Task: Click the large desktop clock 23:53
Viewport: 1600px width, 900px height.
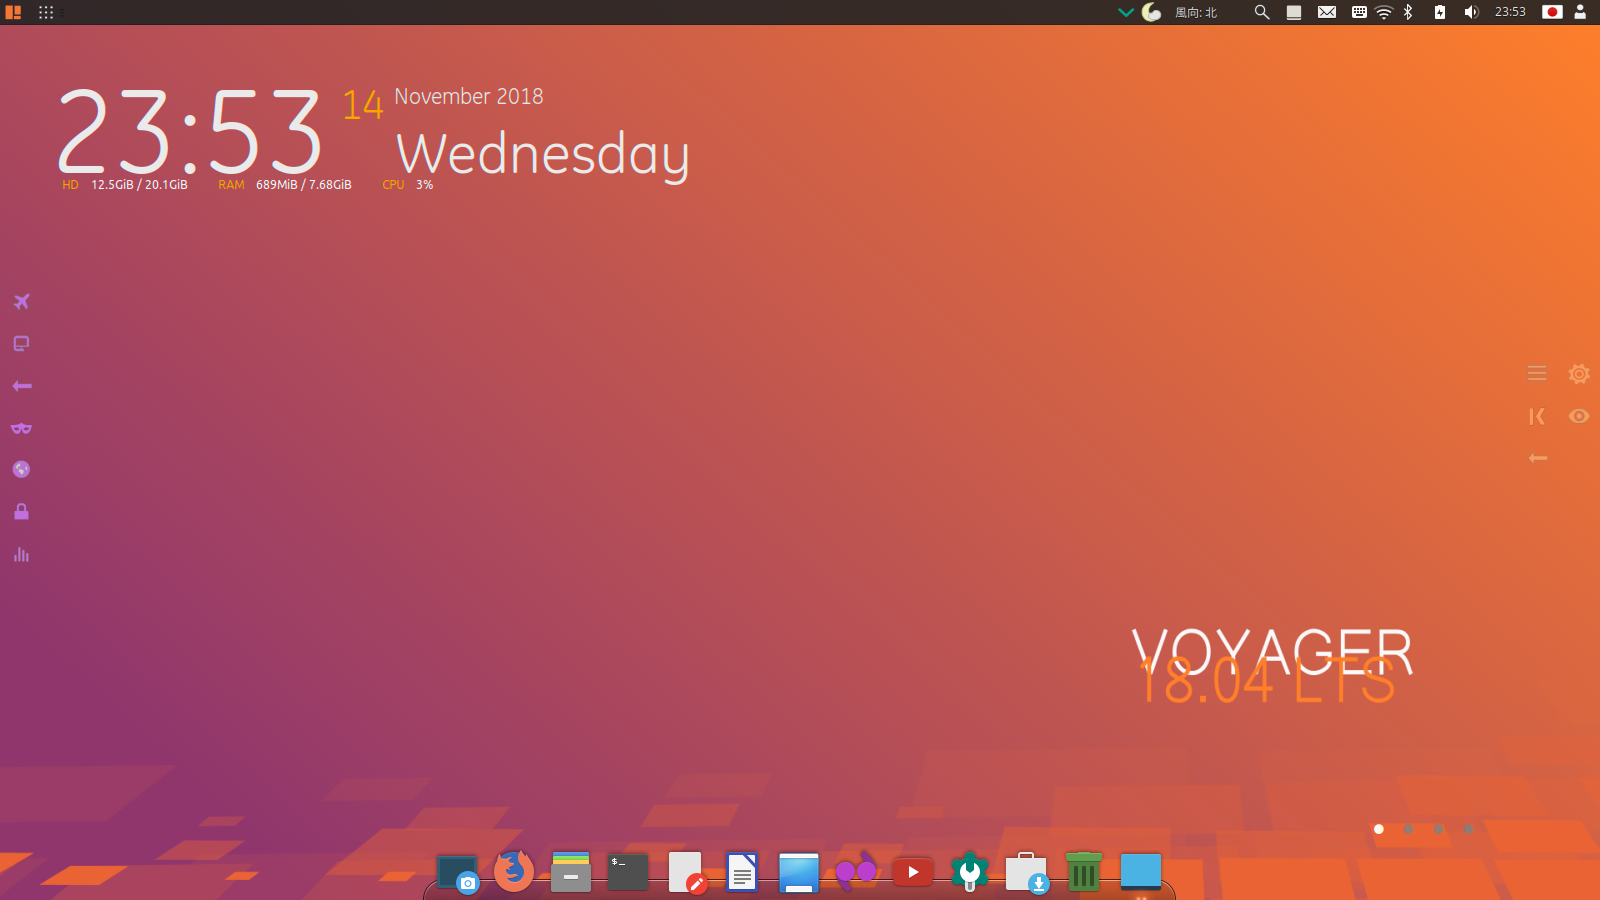Action: pyautogui.click(x=190, y=132)
